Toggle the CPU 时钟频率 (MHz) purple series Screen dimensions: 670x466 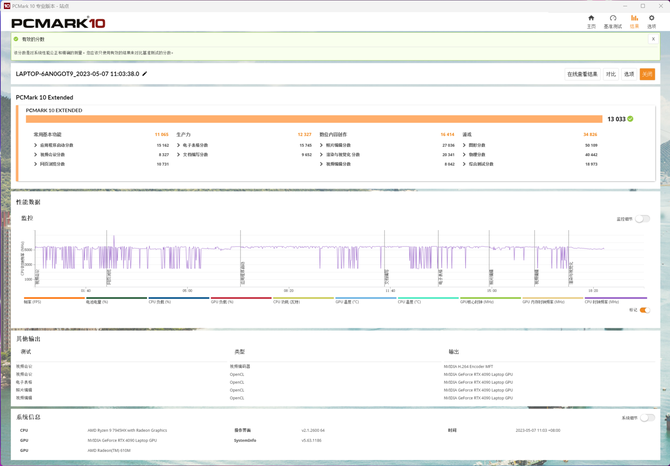615,300
